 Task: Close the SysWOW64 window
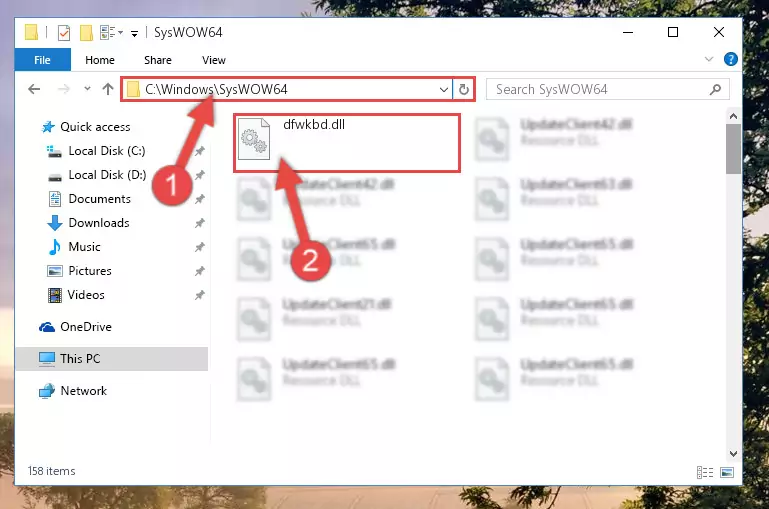tap(718, 32)
